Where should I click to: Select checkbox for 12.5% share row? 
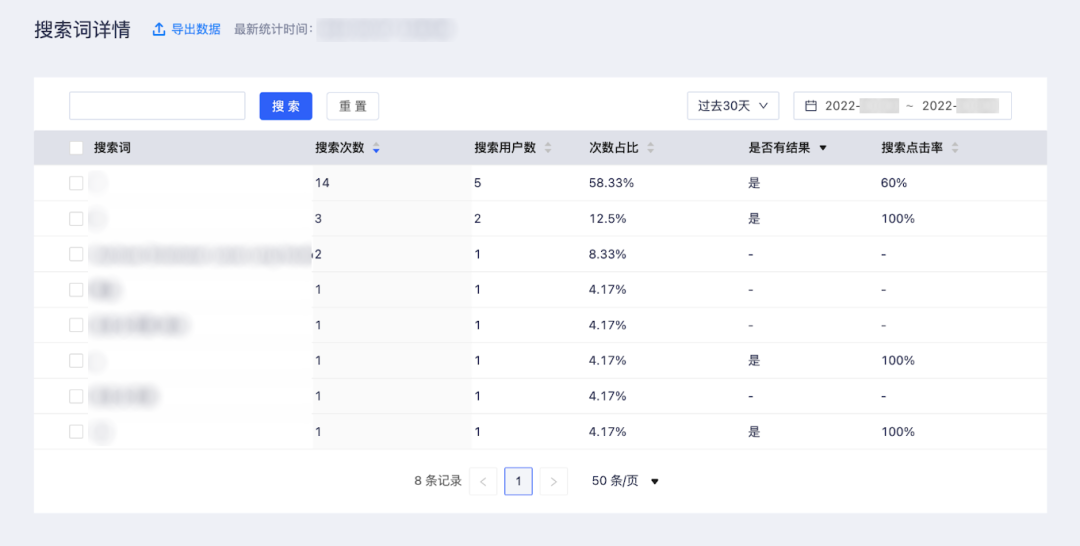pos(76,219)
